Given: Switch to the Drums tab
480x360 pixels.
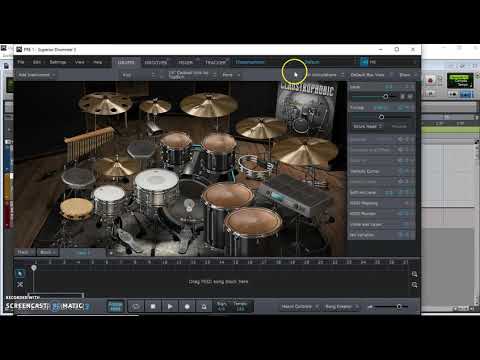Looking at the screenshot, I should pos(126,62).
